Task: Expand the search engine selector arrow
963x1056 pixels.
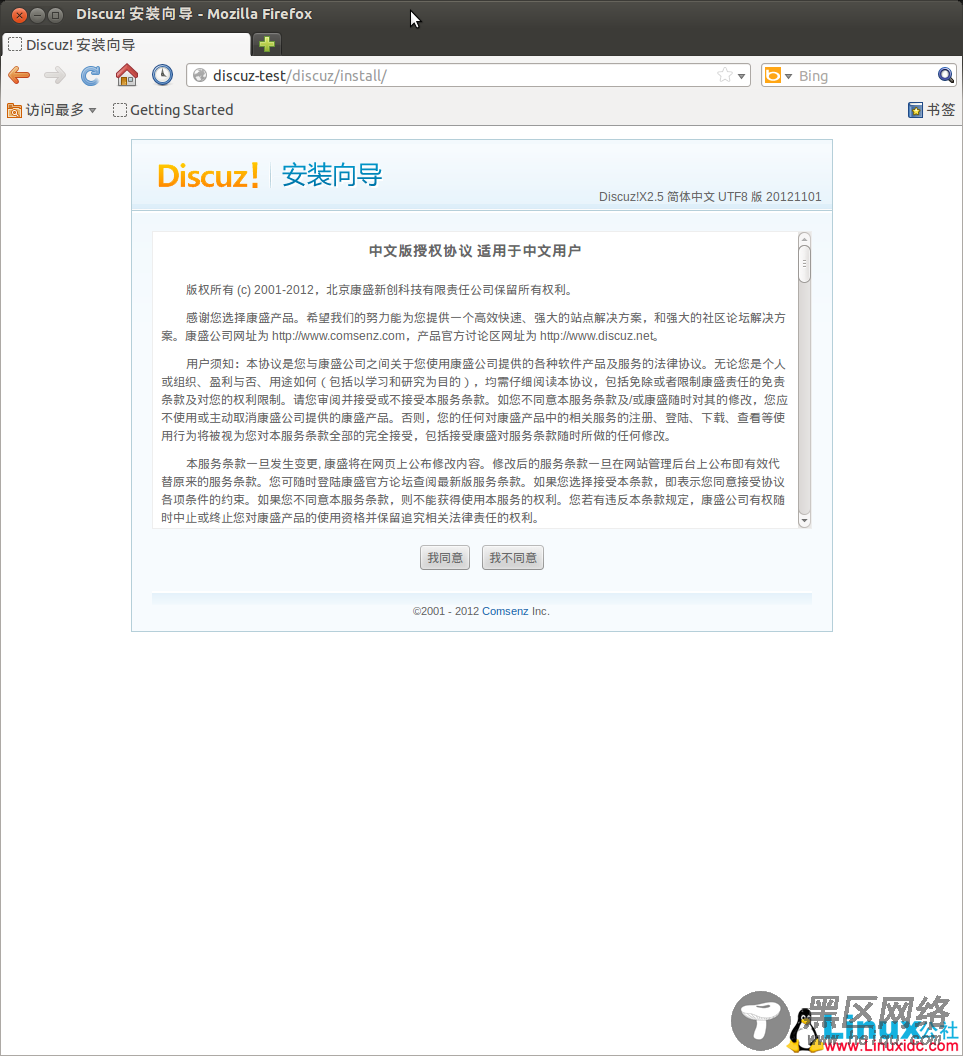Action: (x=789, y=76)
